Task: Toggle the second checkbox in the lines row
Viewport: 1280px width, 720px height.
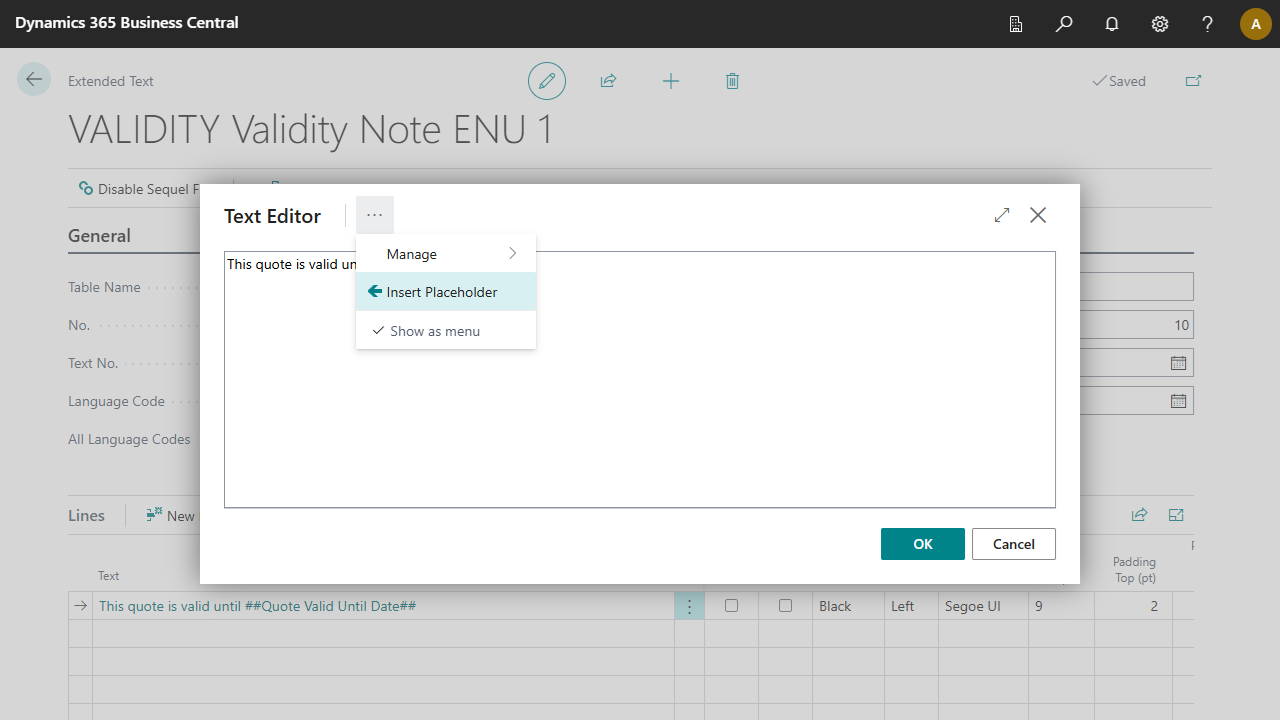Action: tap(786, 606)
